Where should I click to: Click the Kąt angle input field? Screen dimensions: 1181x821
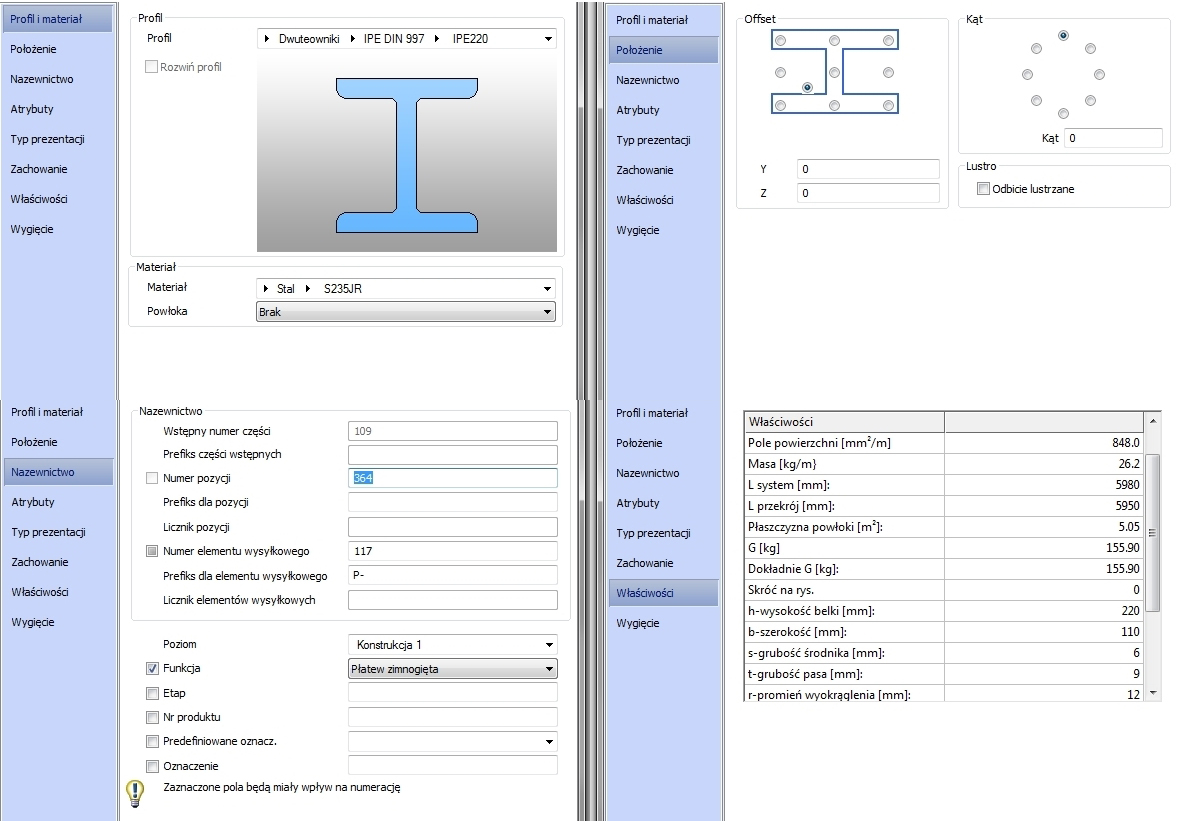tap(1112, 138)
